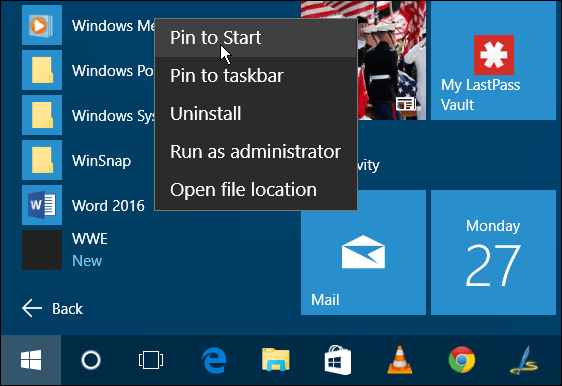Select Pin to taskbar option
This screenshot has width=562, height=386.
(256, 76)
